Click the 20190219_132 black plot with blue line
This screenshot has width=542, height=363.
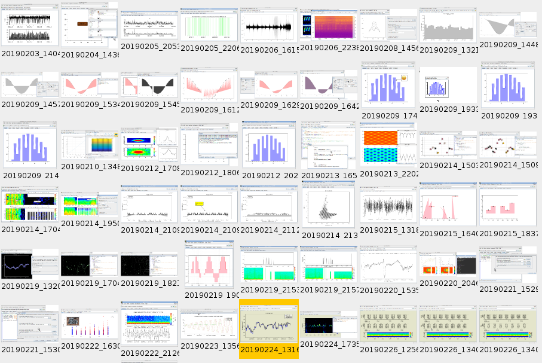[x=30, y=265]
